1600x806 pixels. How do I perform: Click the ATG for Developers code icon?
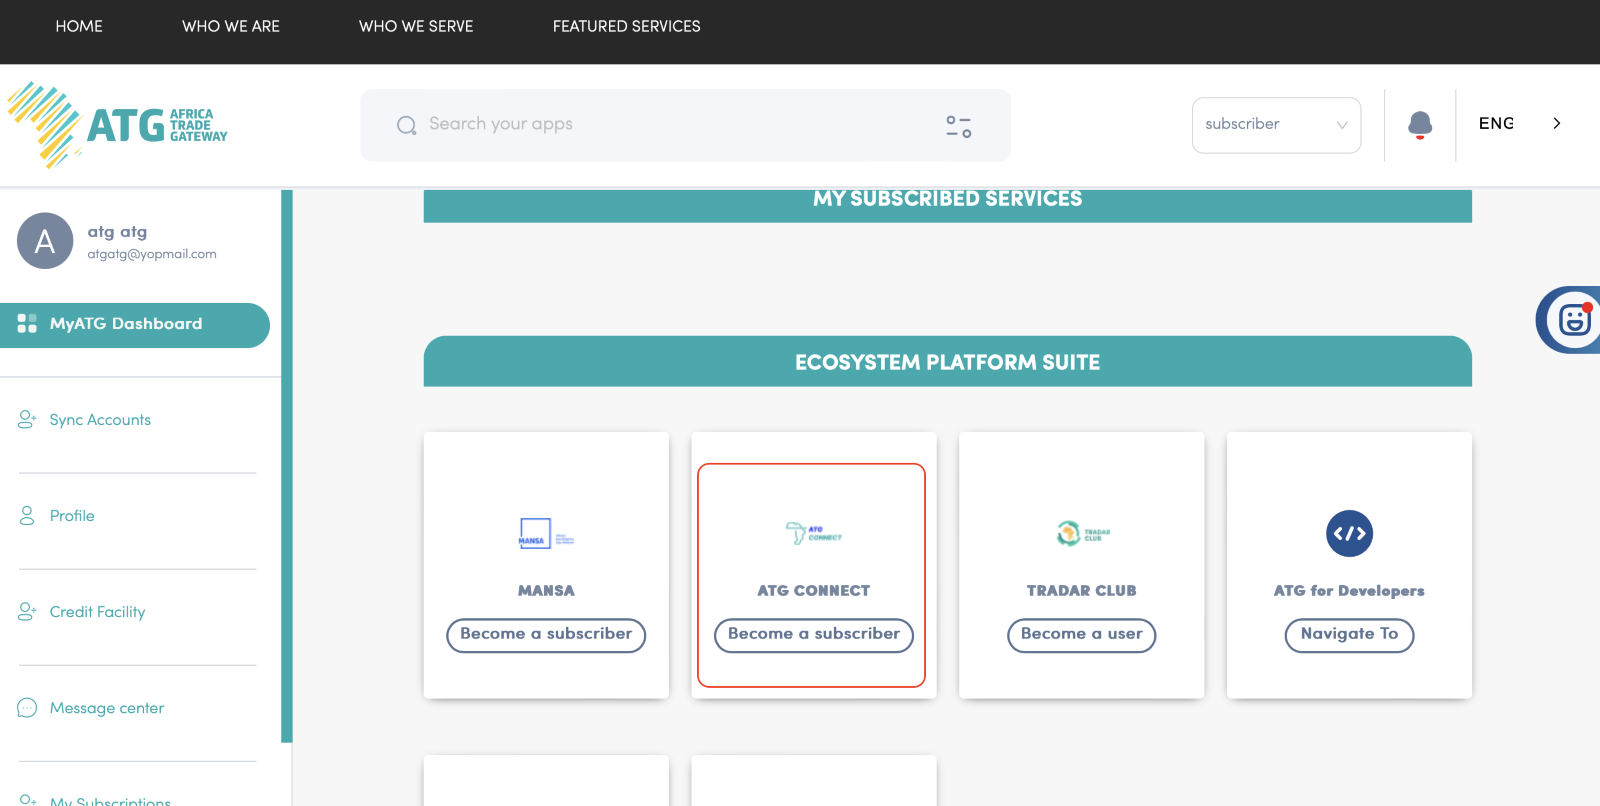tap(1349, 533)
